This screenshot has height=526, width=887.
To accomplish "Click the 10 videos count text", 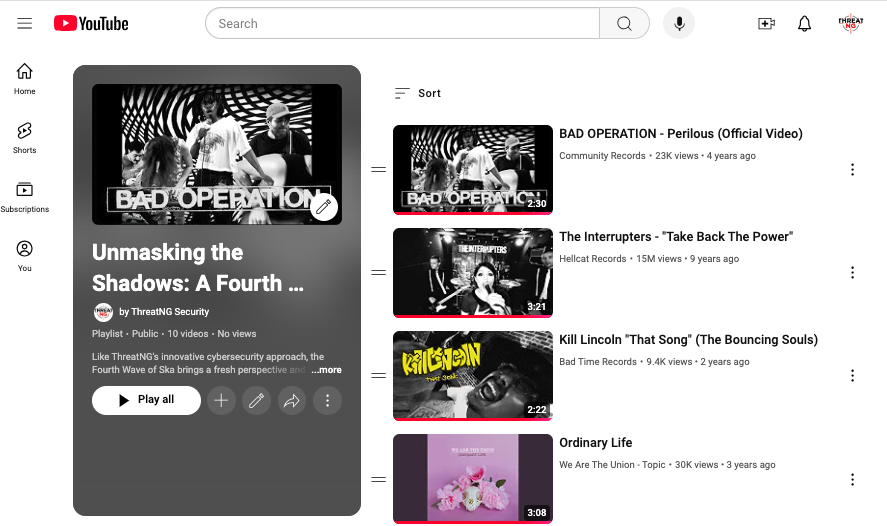I will pyautogui.click(x=188, y=334).
